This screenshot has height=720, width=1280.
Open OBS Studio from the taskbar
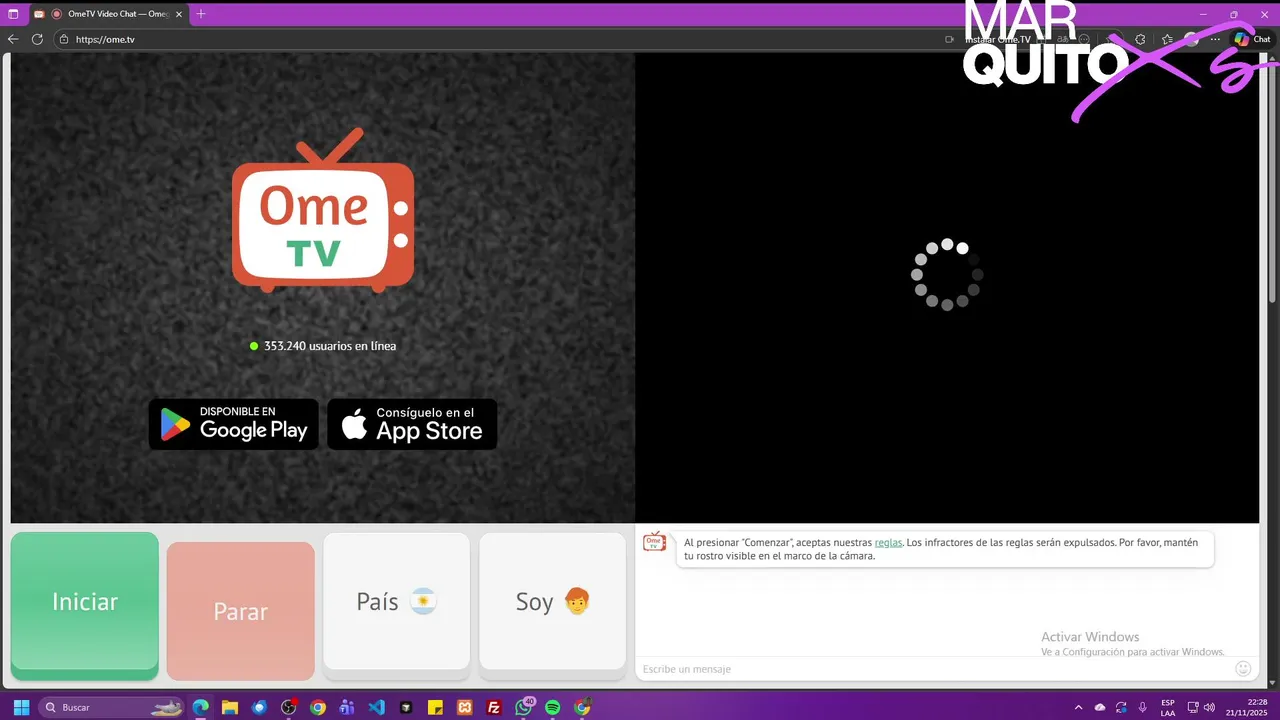(289, 707)
